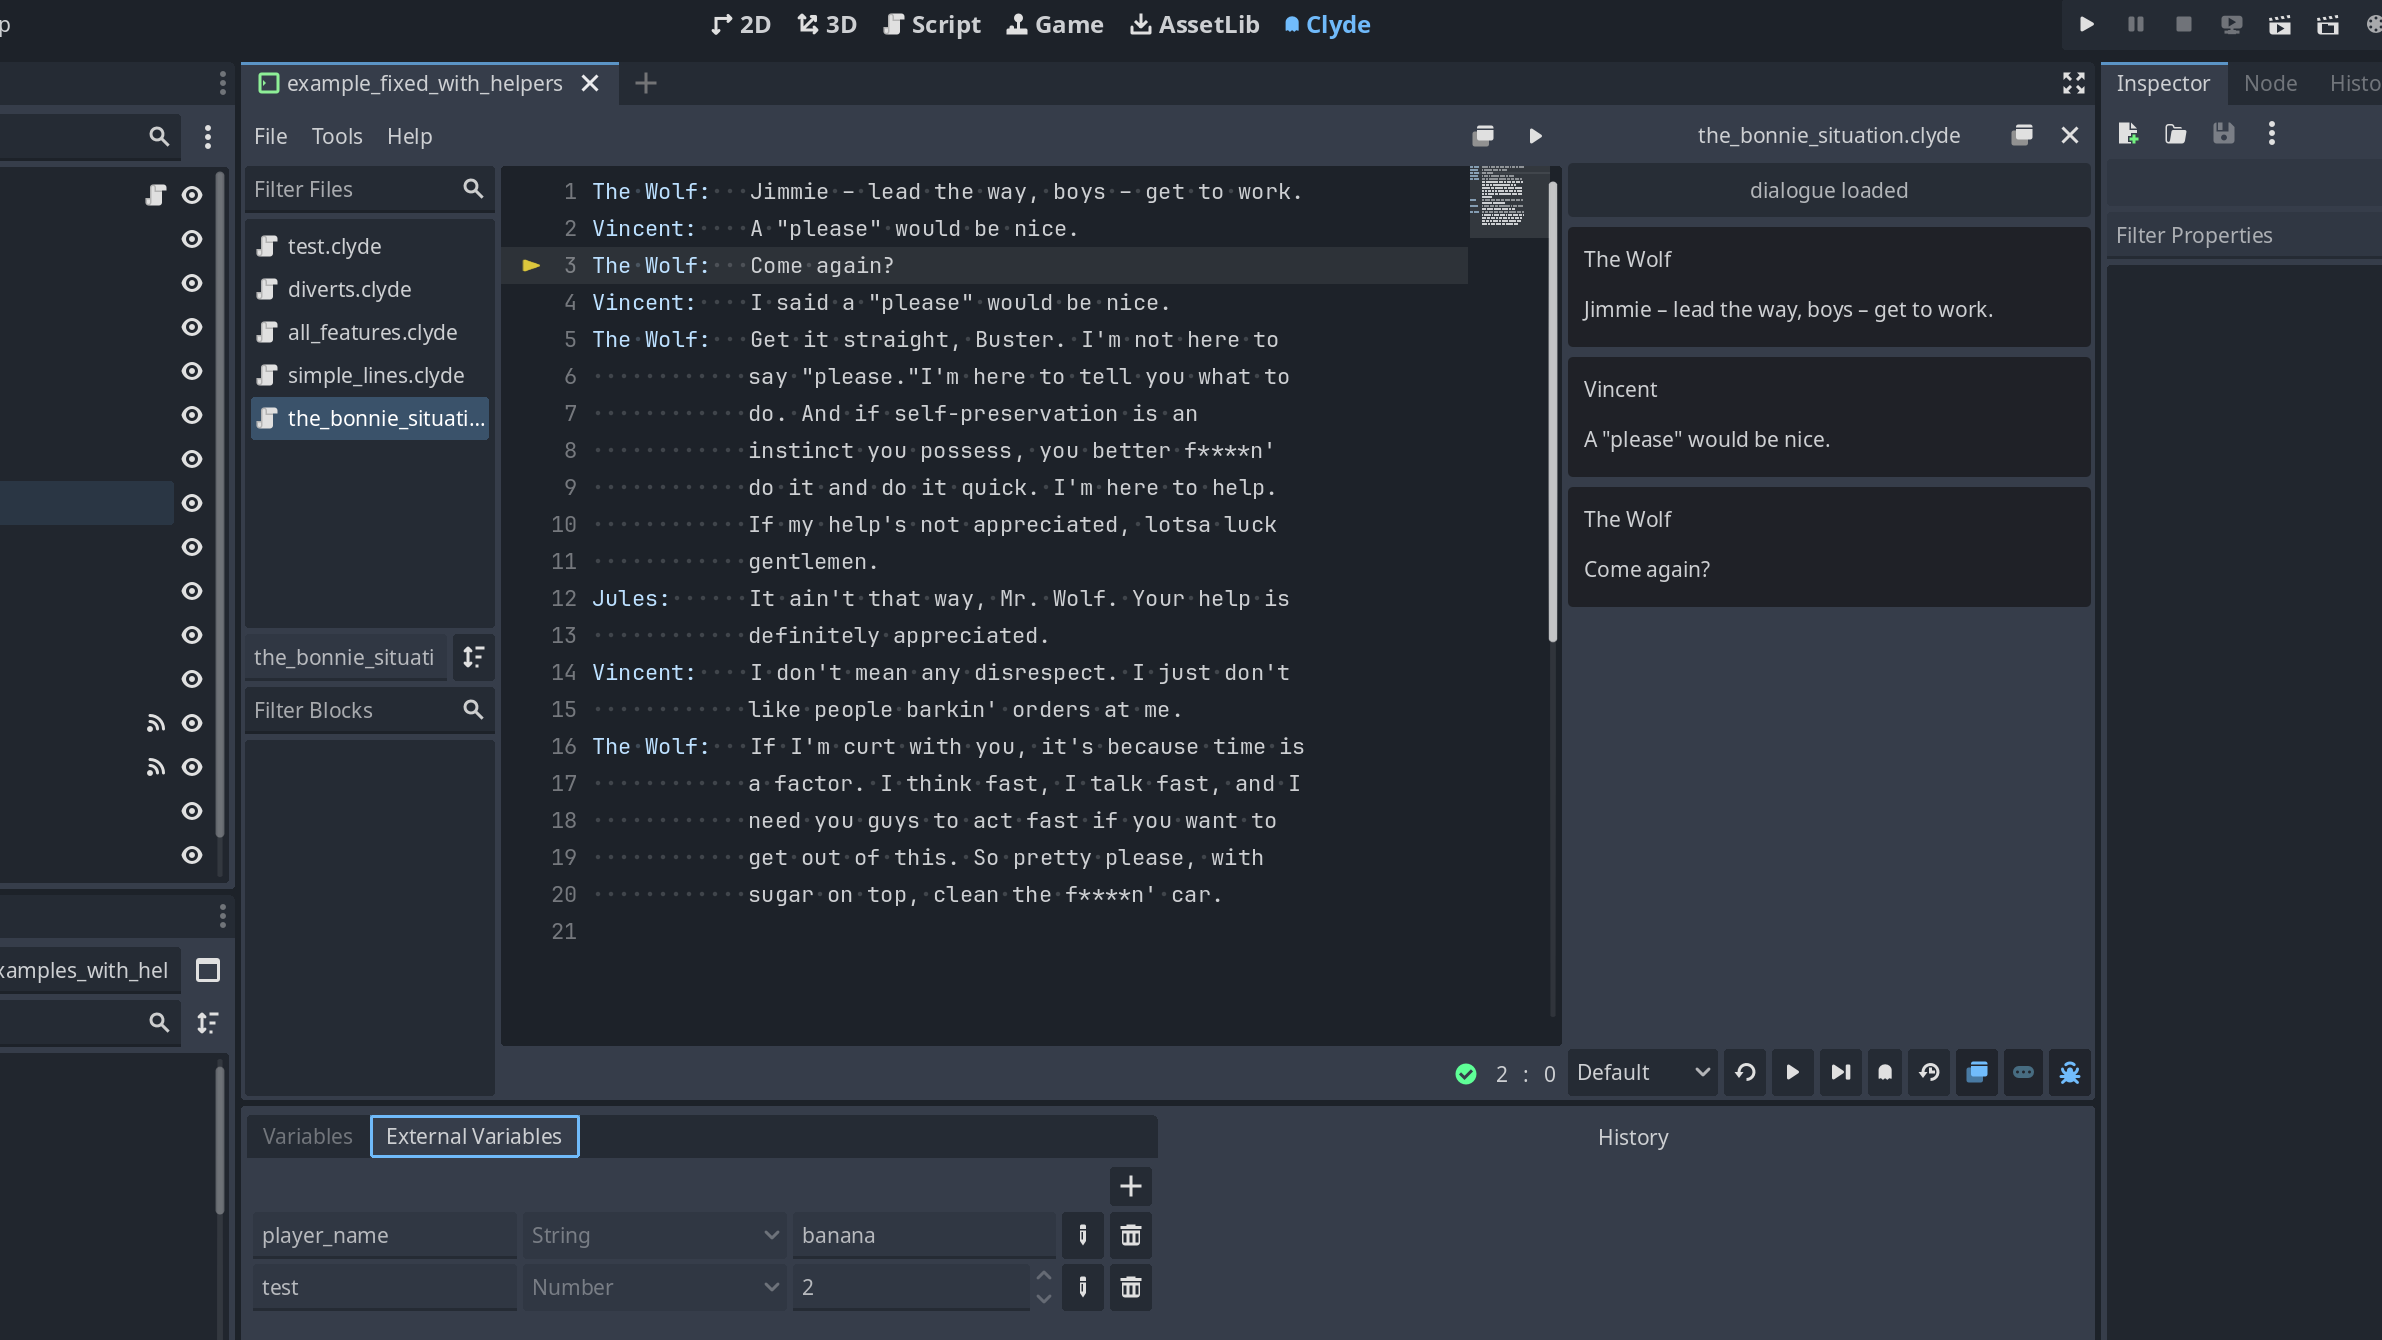Image resolution: width=2382 pixels, height=1340 pixels.
Task: Open simple_lines.clyde file
Action: 370,375
